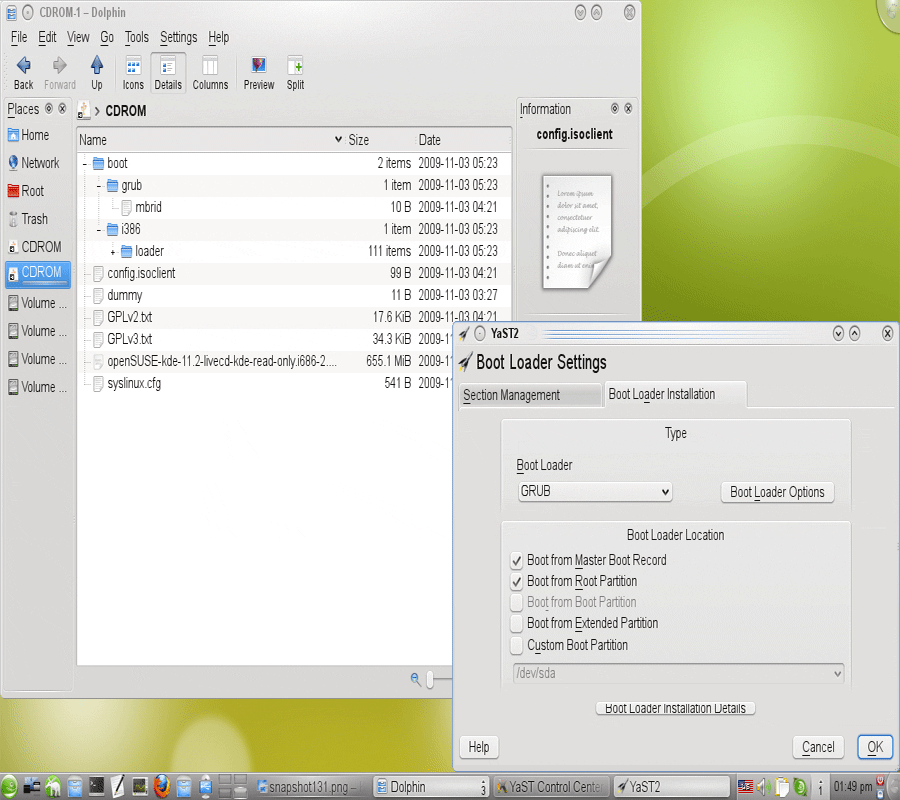
Task: Open Network in the Places panel
Action: tap(33, 163)
